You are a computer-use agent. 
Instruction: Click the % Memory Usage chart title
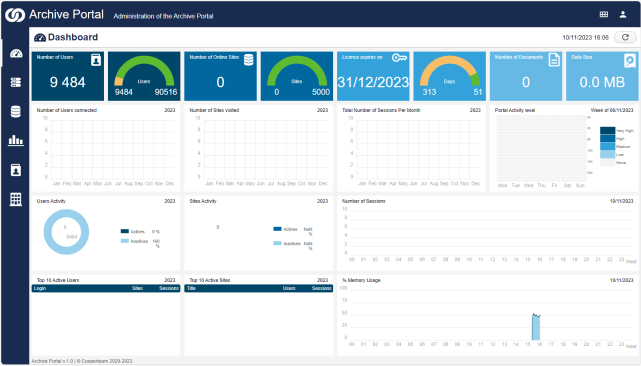click(361, 280)
